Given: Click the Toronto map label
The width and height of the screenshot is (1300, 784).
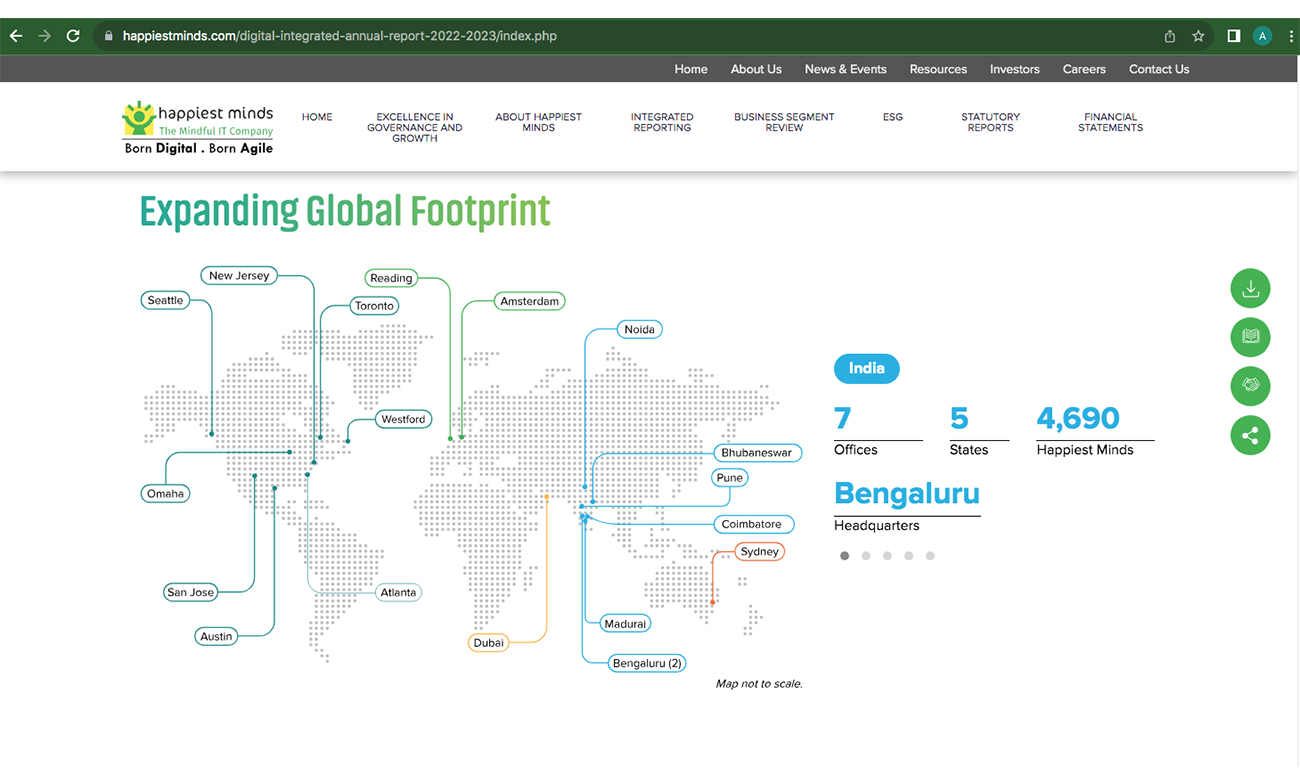Looking at the screenshot, I should click(375, 306).
